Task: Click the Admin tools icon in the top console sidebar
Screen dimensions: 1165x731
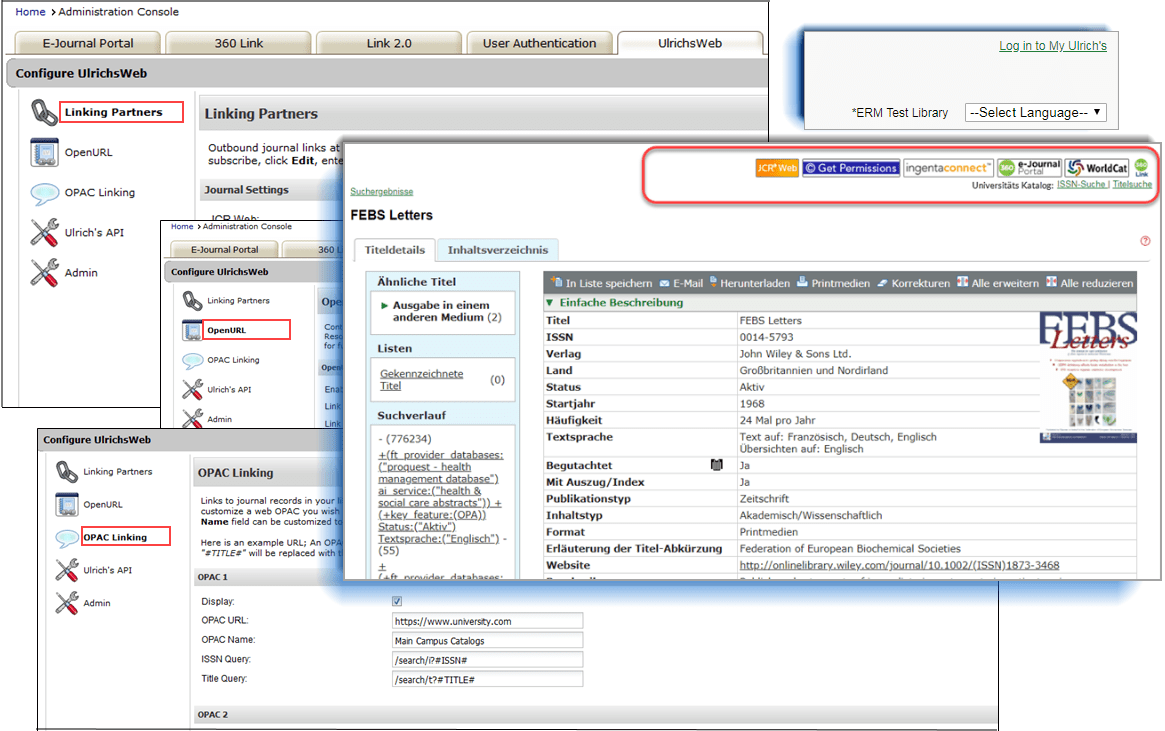Action: pyautogui.click(x=45, y=273)
